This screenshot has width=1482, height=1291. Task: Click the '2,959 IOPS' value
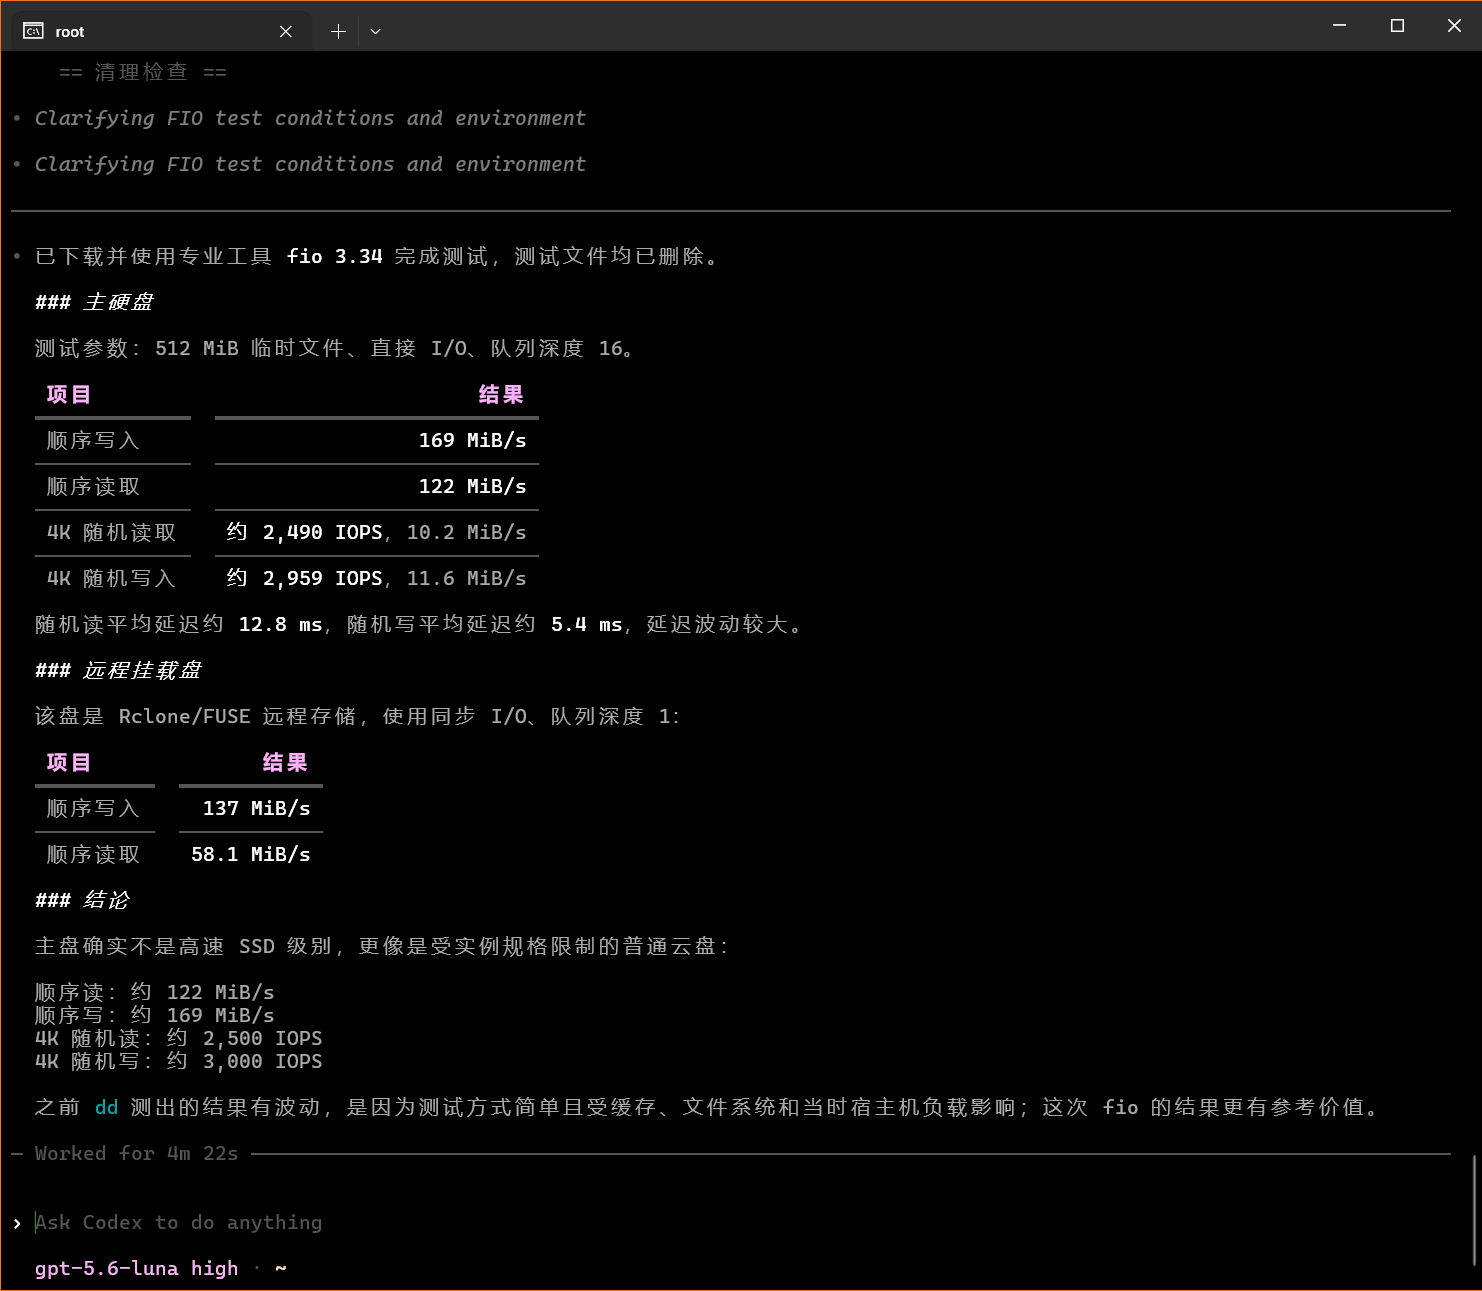[323, 578]
